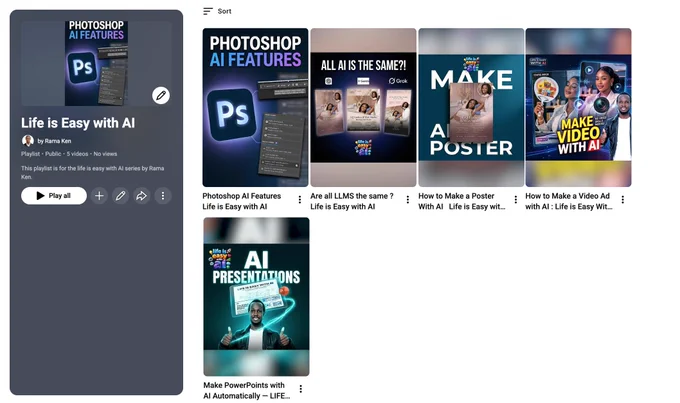Screen dimensions: 680x403
Task: Add videos with the plus icon
Action: point(99,196)
